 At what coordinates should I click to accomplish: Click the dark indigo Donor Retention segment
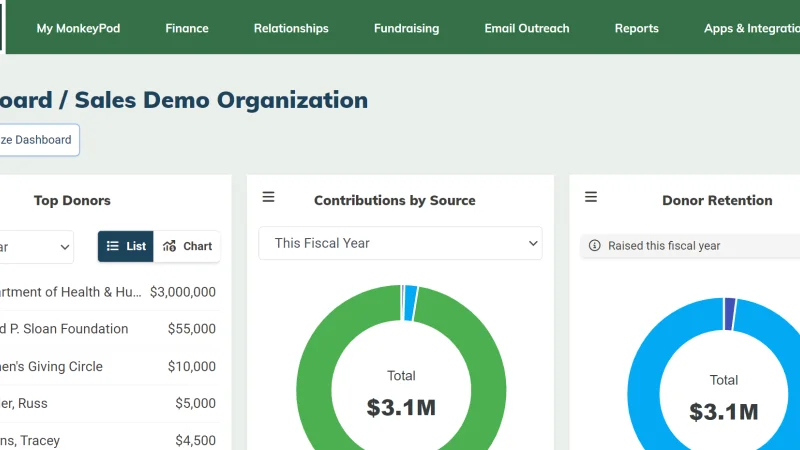pyautogui.click(x=730, y=314)
